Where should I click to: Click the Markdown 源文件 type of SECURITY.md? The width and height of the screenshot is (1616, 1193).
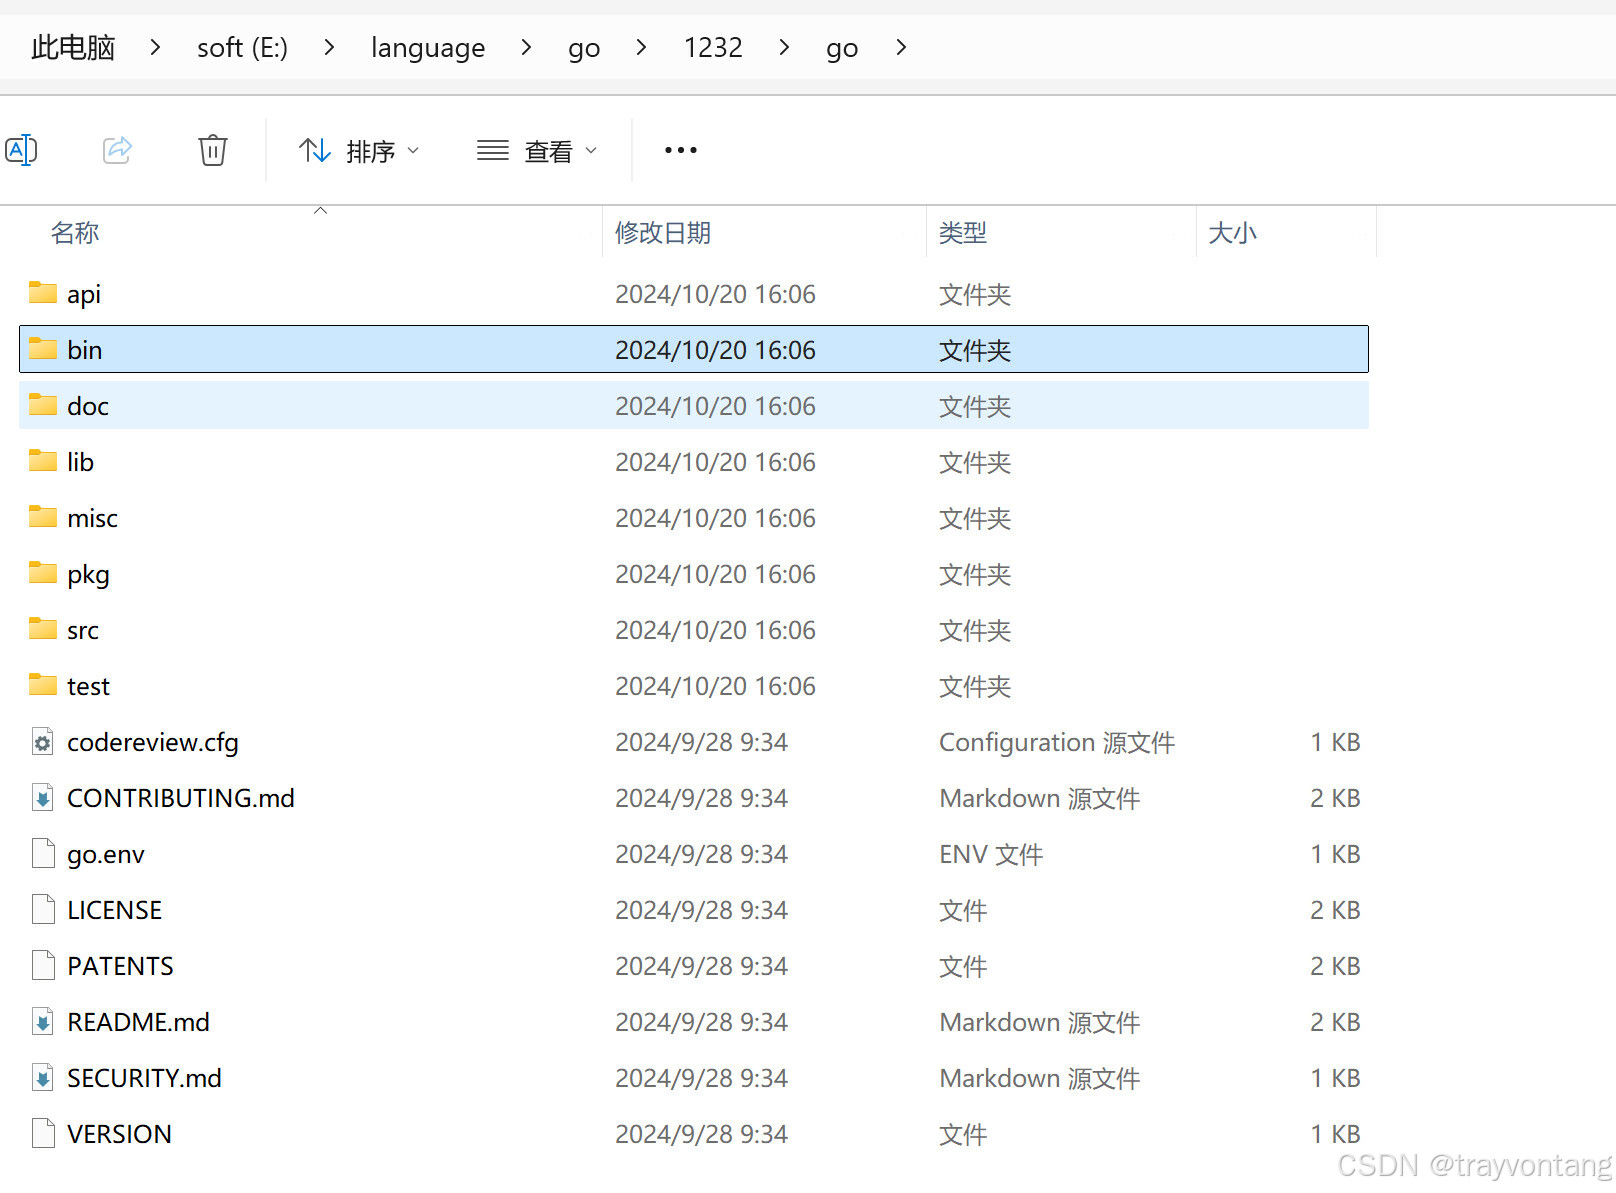[x=1040, y=1078]
